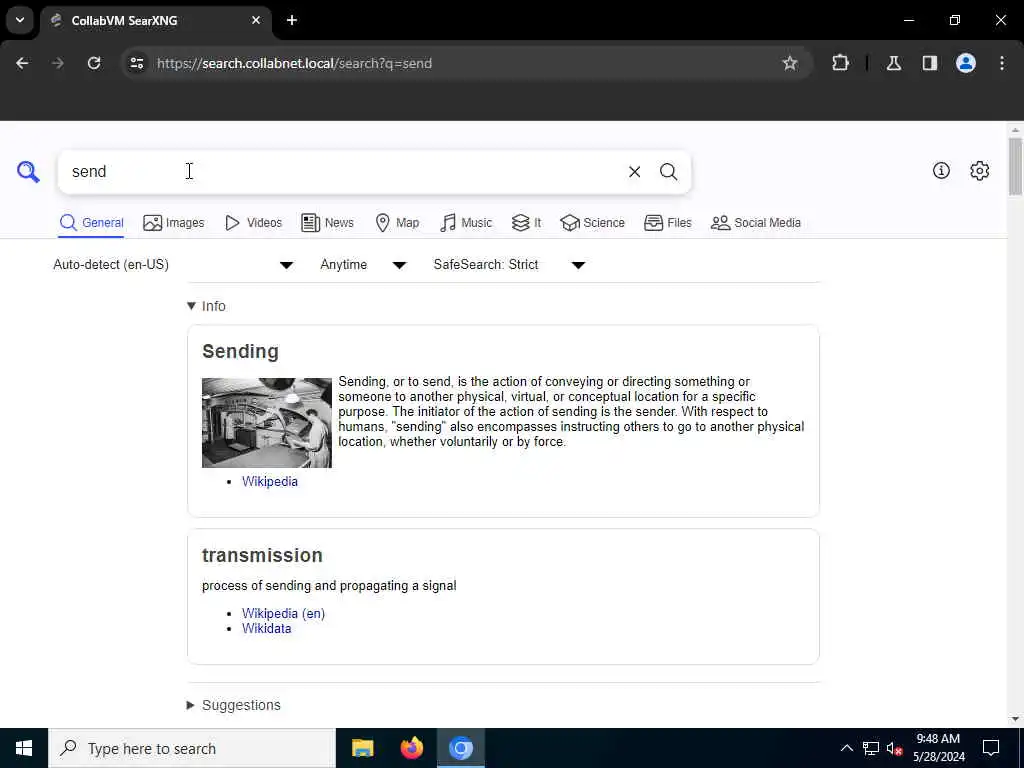This screenshot has height=768, width=1024.
Task: Switch to the Music tab
Action: 466,223
